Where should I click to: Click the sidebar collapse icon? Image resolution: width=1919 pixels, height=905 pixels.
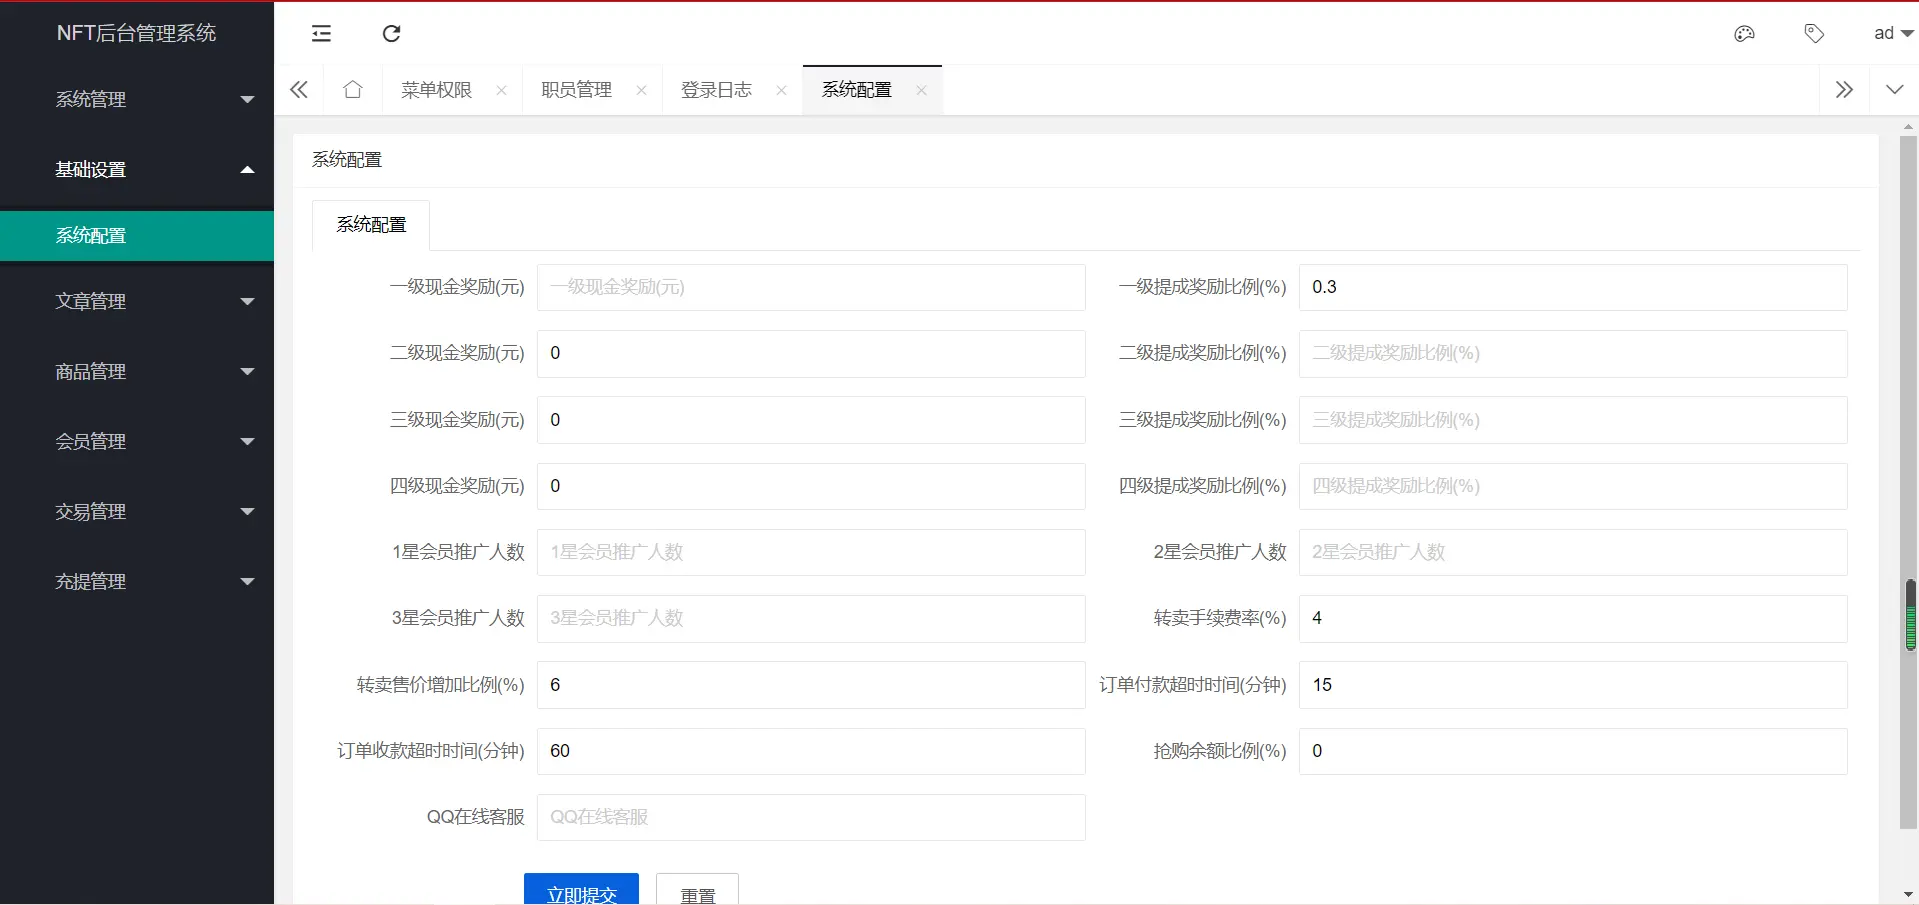click(321, 33)
